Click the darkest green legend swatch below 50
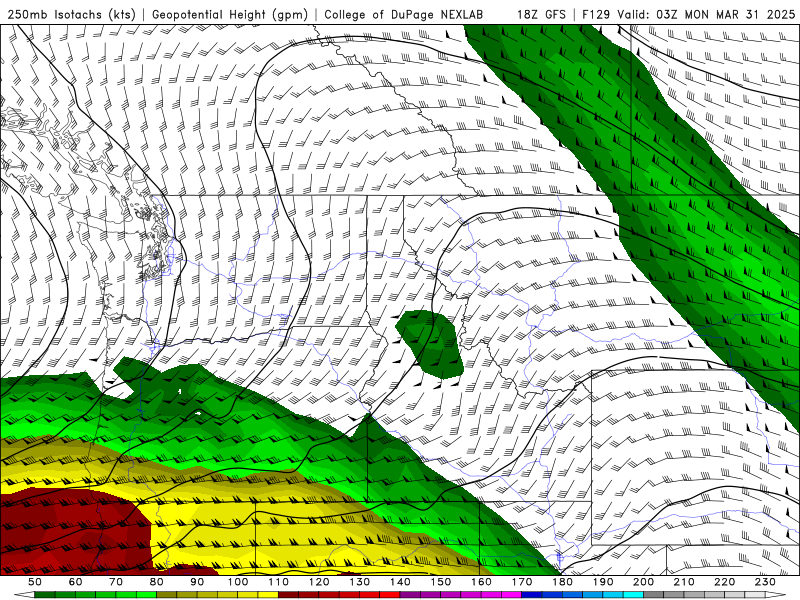The width and height of the screenshot is (800, 600). coord(45,595)
